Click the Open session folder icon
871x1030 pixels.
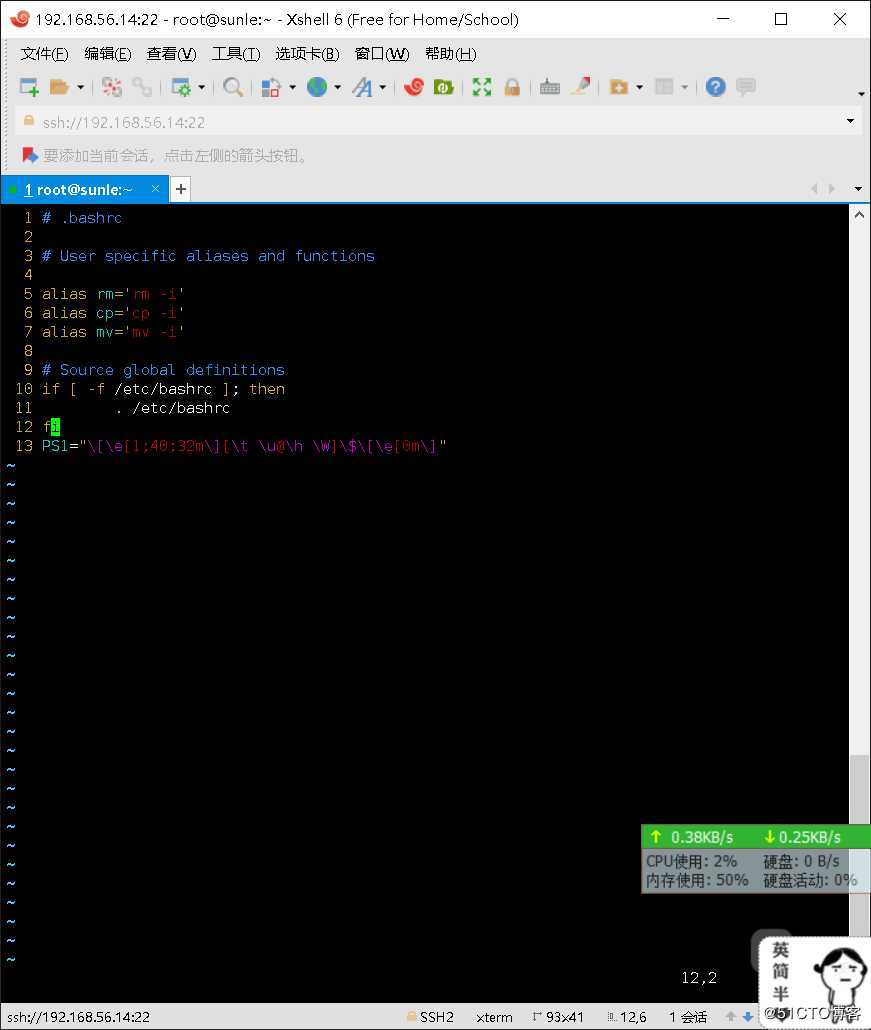click(x=59, y=87)
